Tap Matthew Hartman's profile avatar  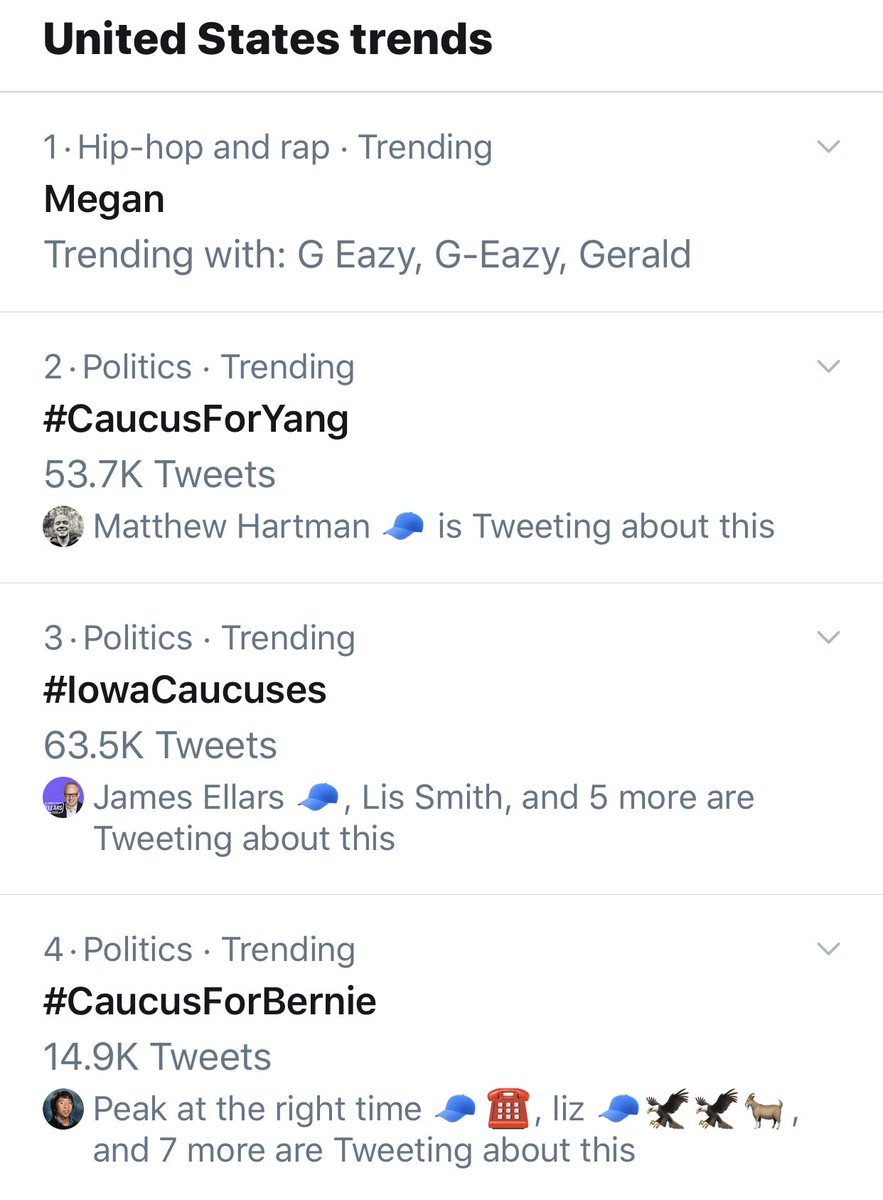pos(63,526)
